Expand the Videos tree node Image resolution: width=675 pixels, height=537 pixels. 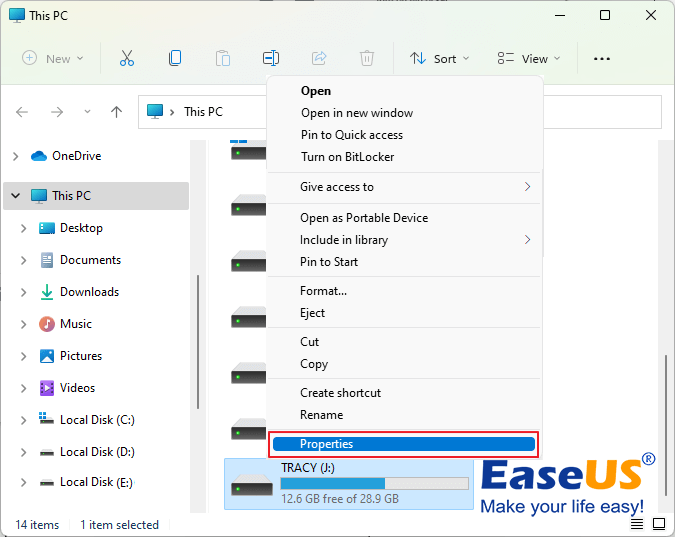tap(24, 388)
